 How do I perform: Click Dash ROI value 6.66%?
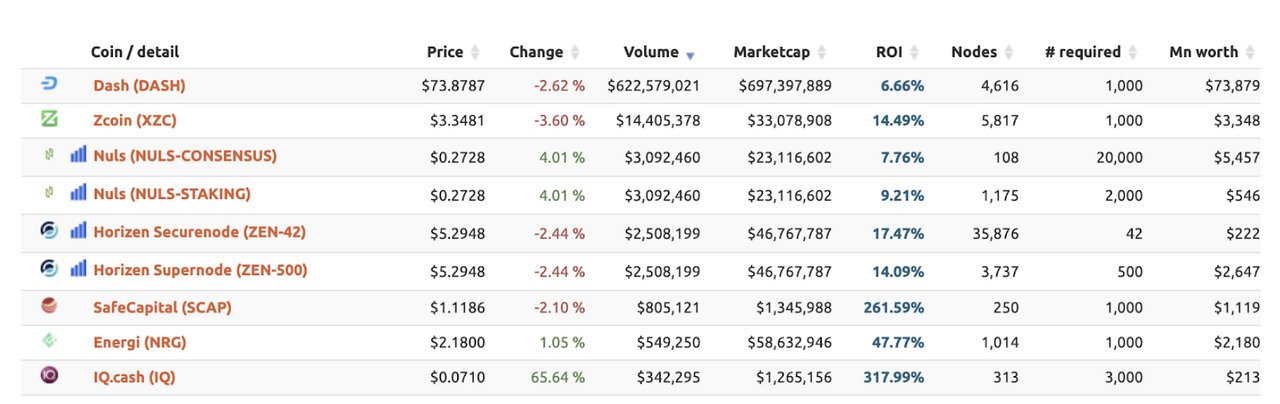coord(902,86)
